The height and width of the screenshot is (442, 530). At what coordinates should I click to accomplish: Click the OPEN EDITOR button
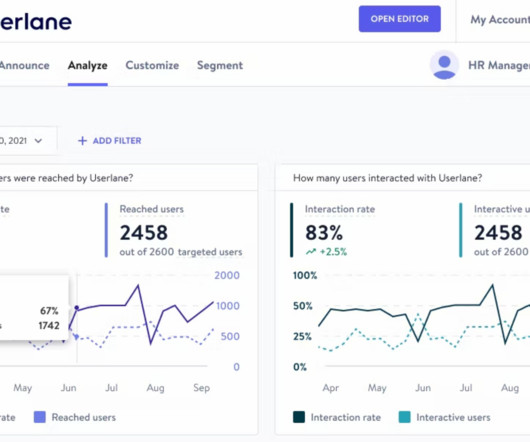[400, 19]
